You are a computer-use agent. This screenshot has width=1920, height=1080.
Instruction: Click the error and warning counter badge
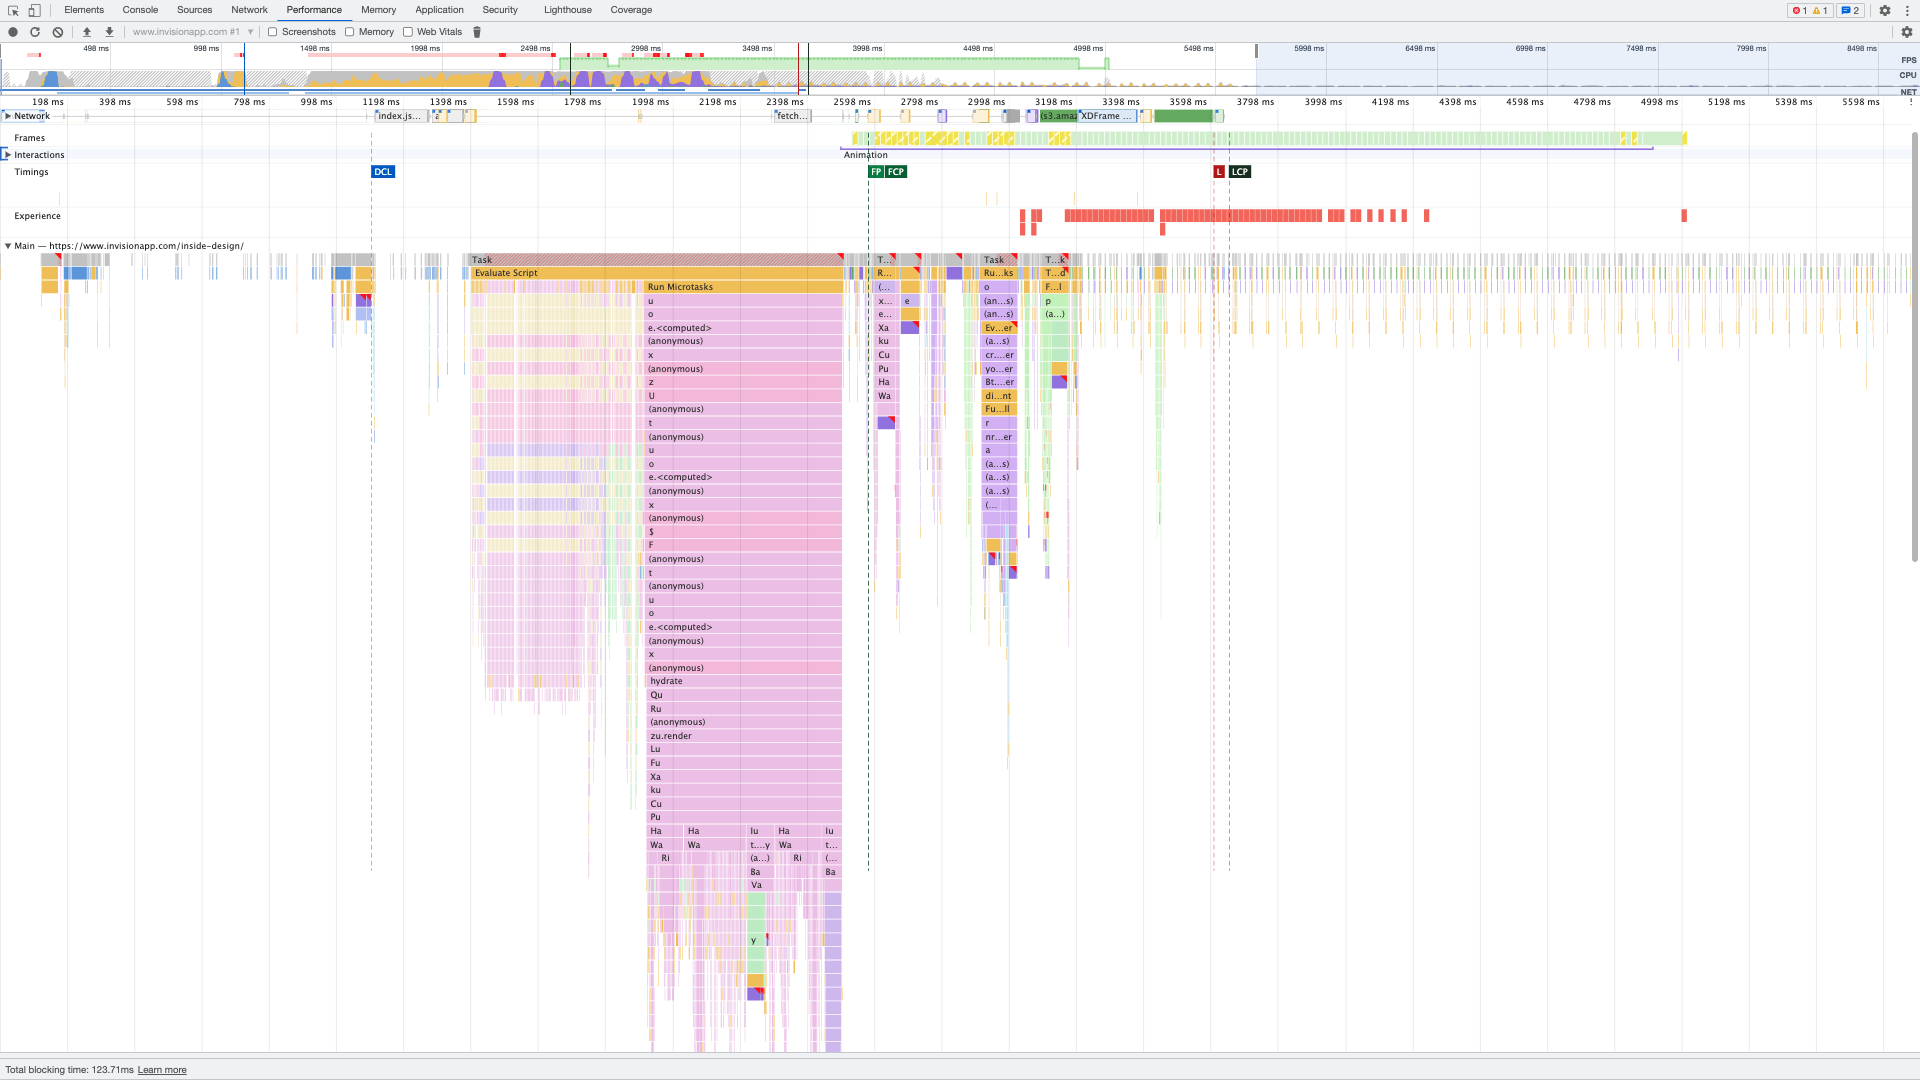(1810, 10)
